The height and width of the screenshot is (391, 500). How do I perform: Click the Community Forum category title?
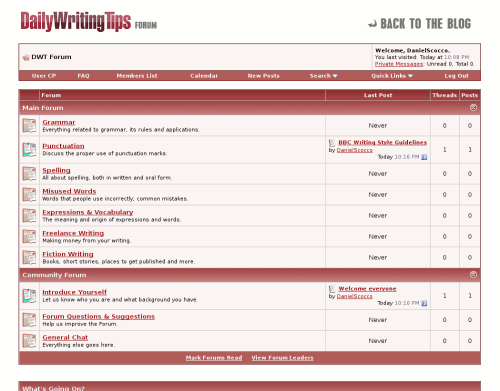(x=54, y=275)
